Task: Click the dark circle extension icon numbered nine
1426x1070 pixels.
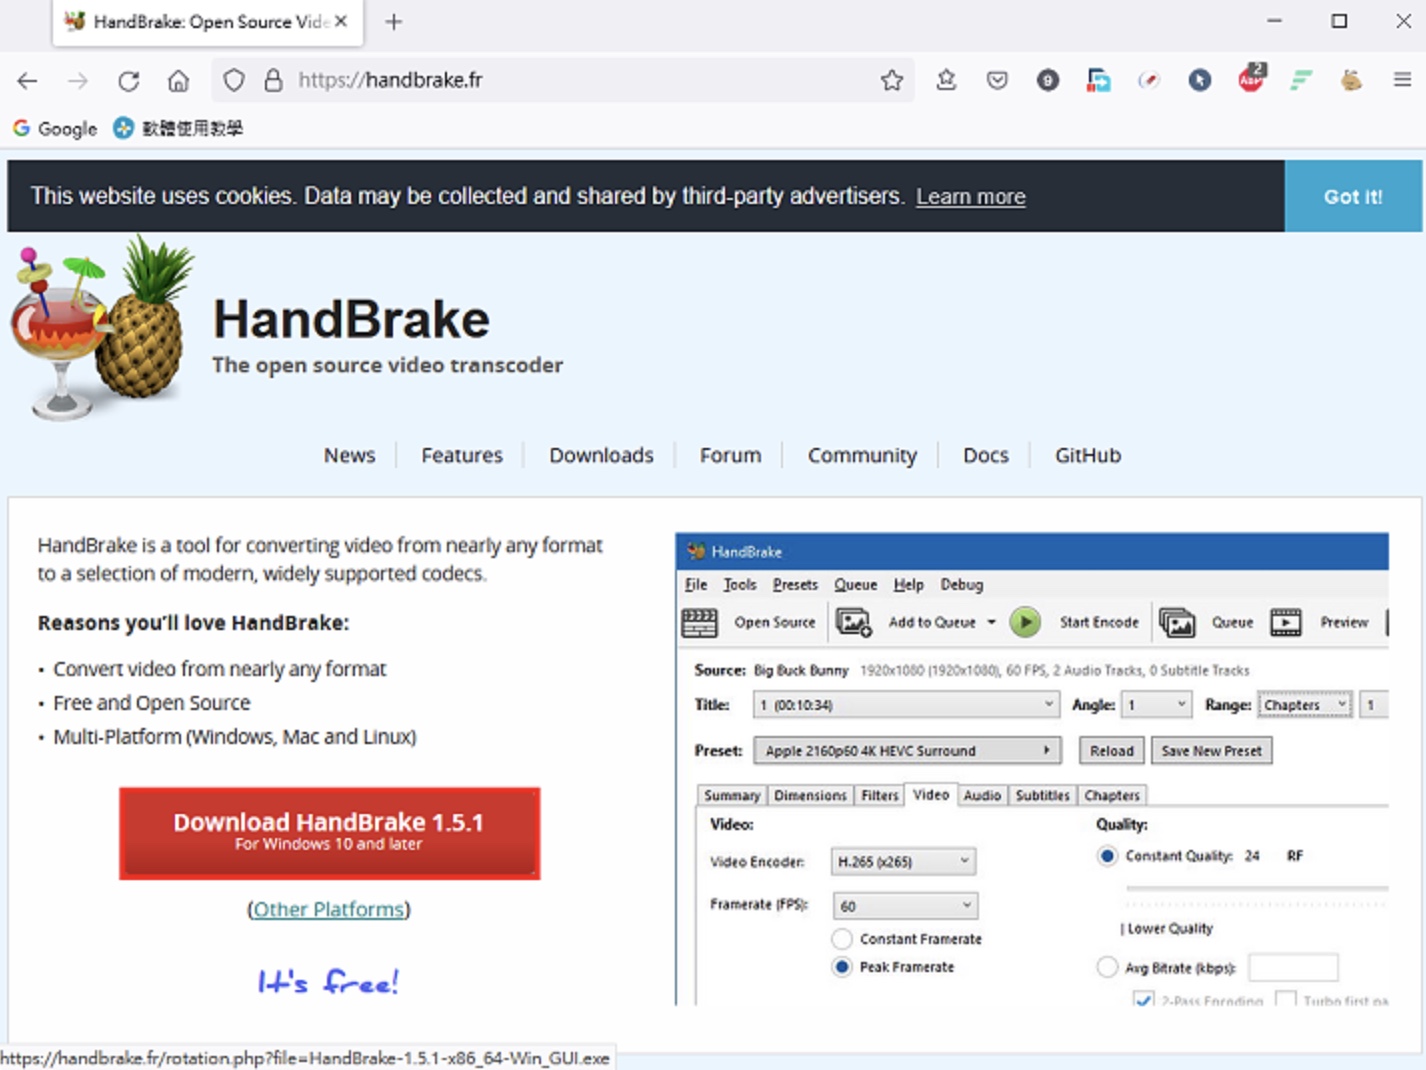Action: [x=1047, y=80]
